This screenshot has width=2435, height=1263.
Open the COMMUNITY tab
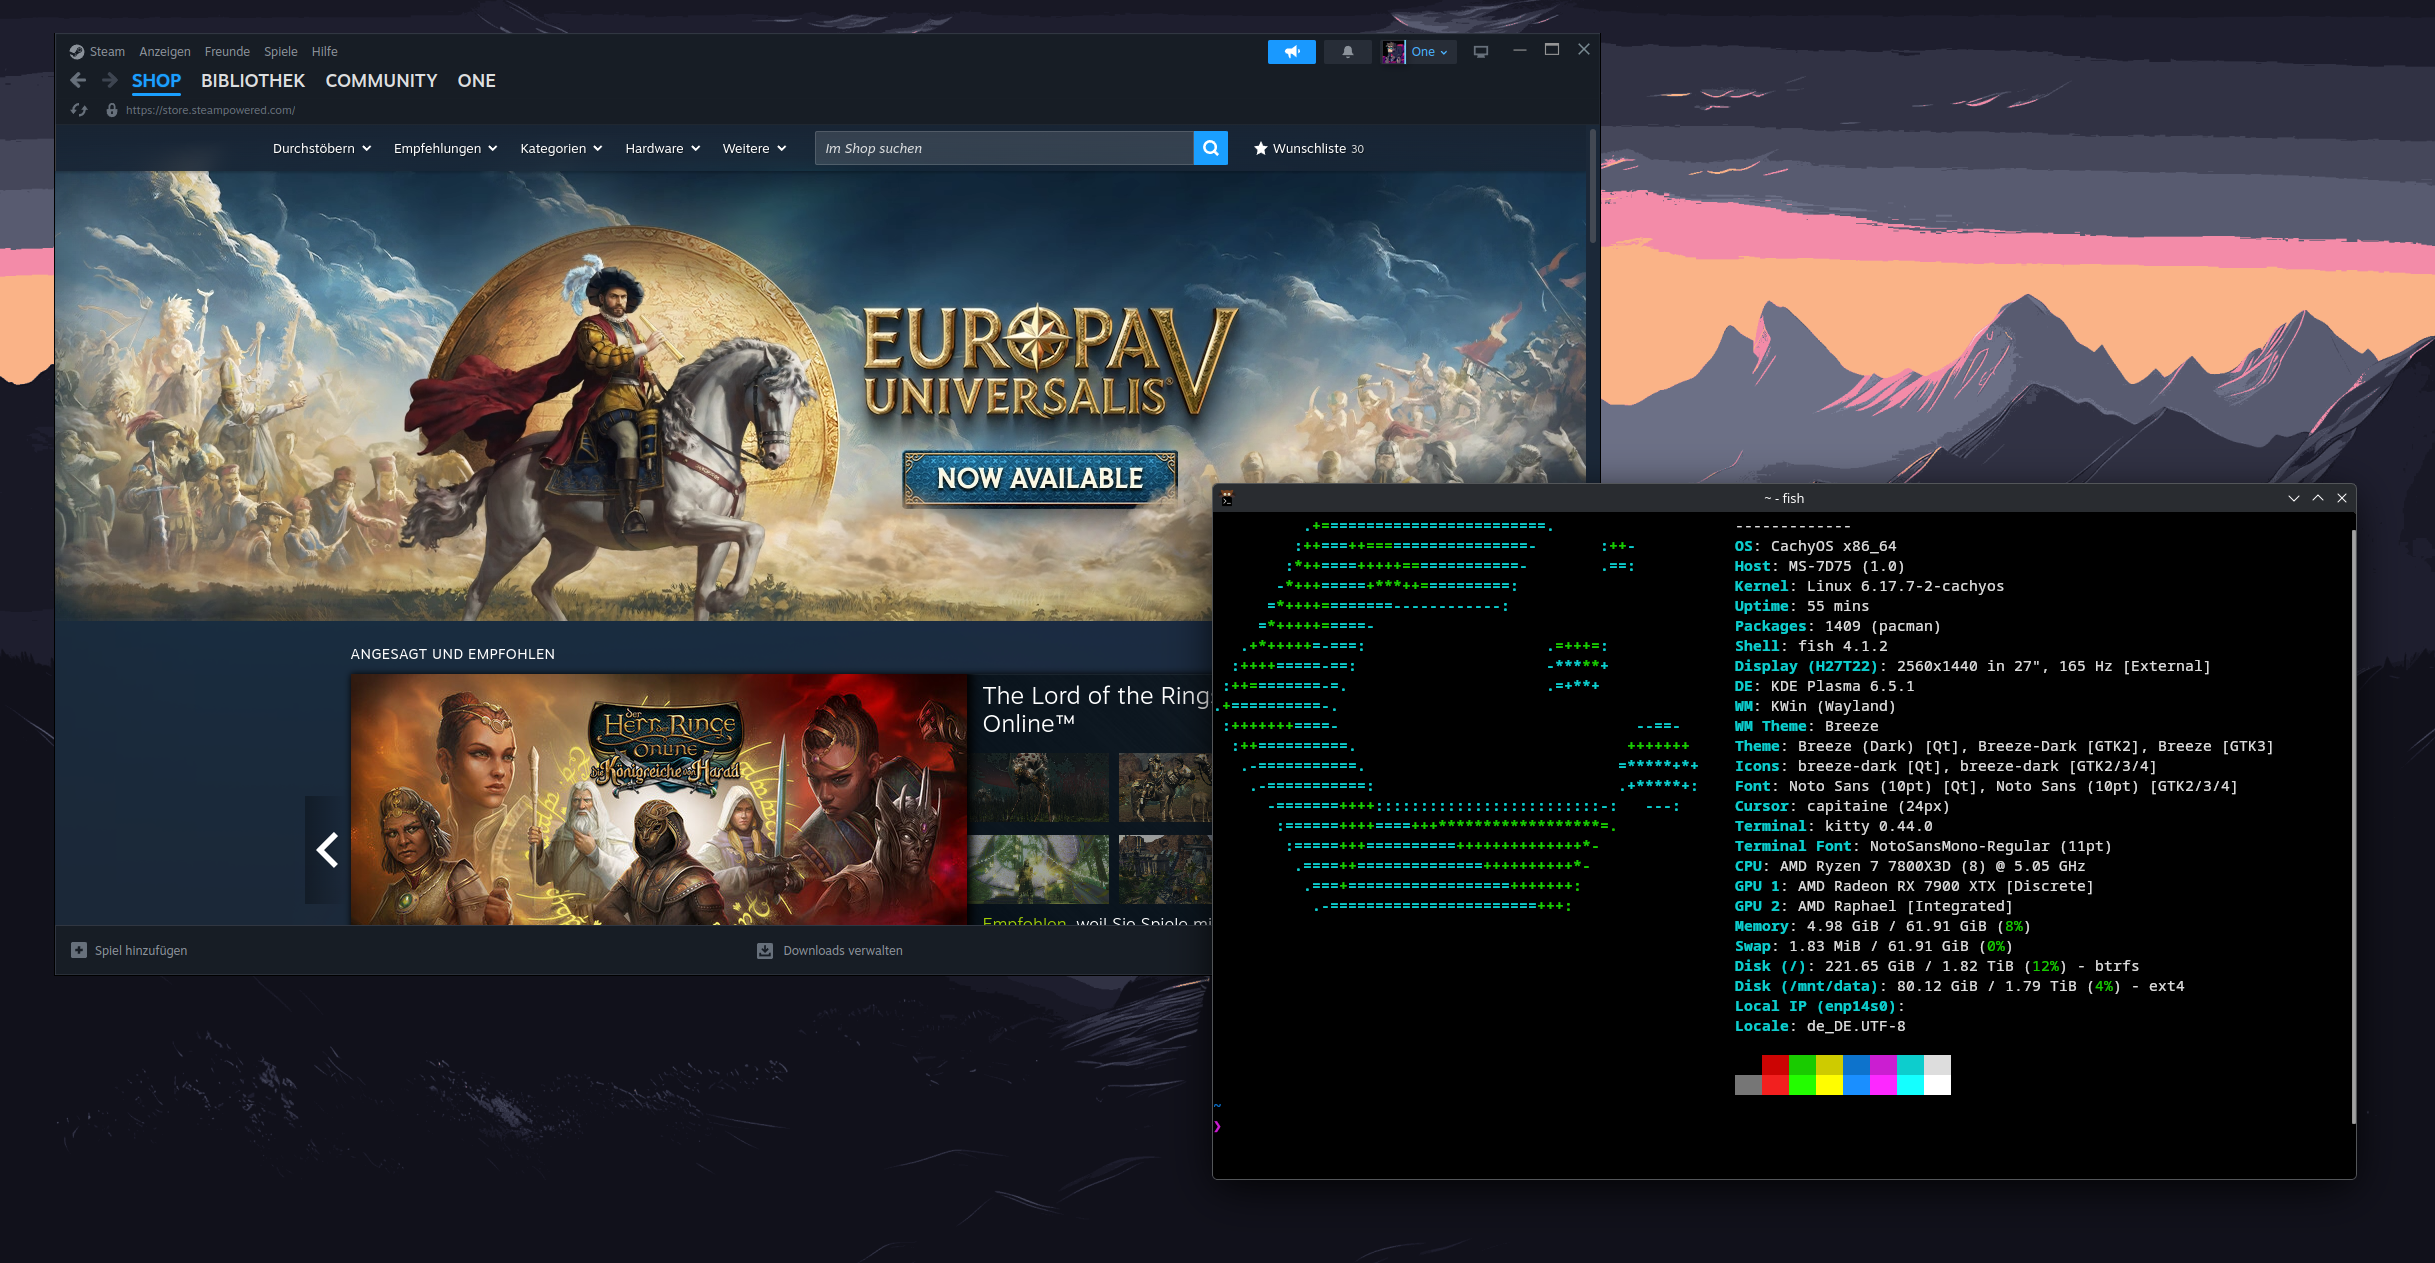pos(381,81)
